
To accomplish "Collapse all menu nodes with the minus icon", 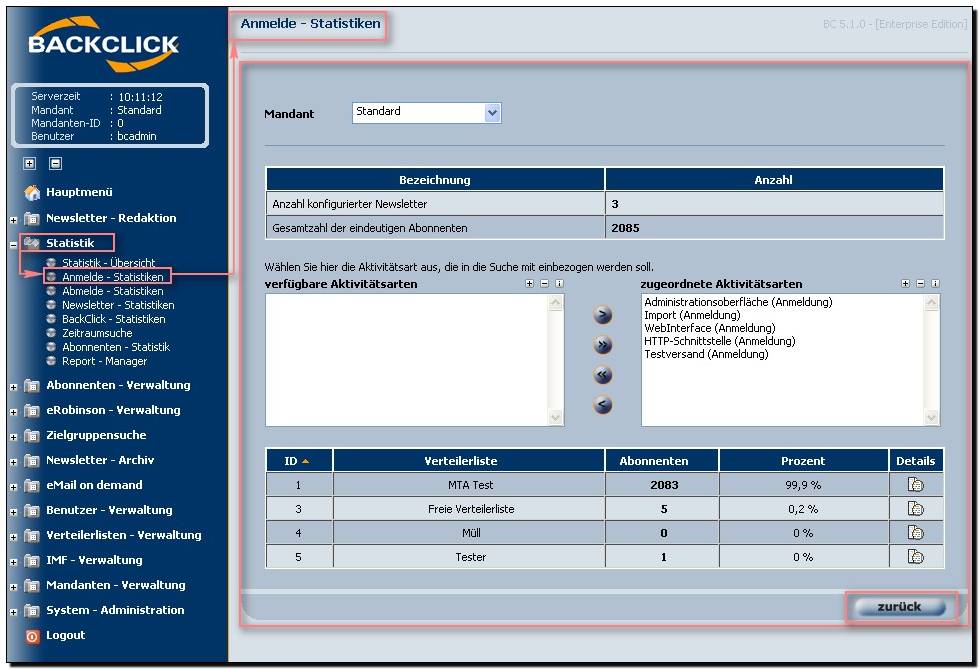I will tap(56, 164).
